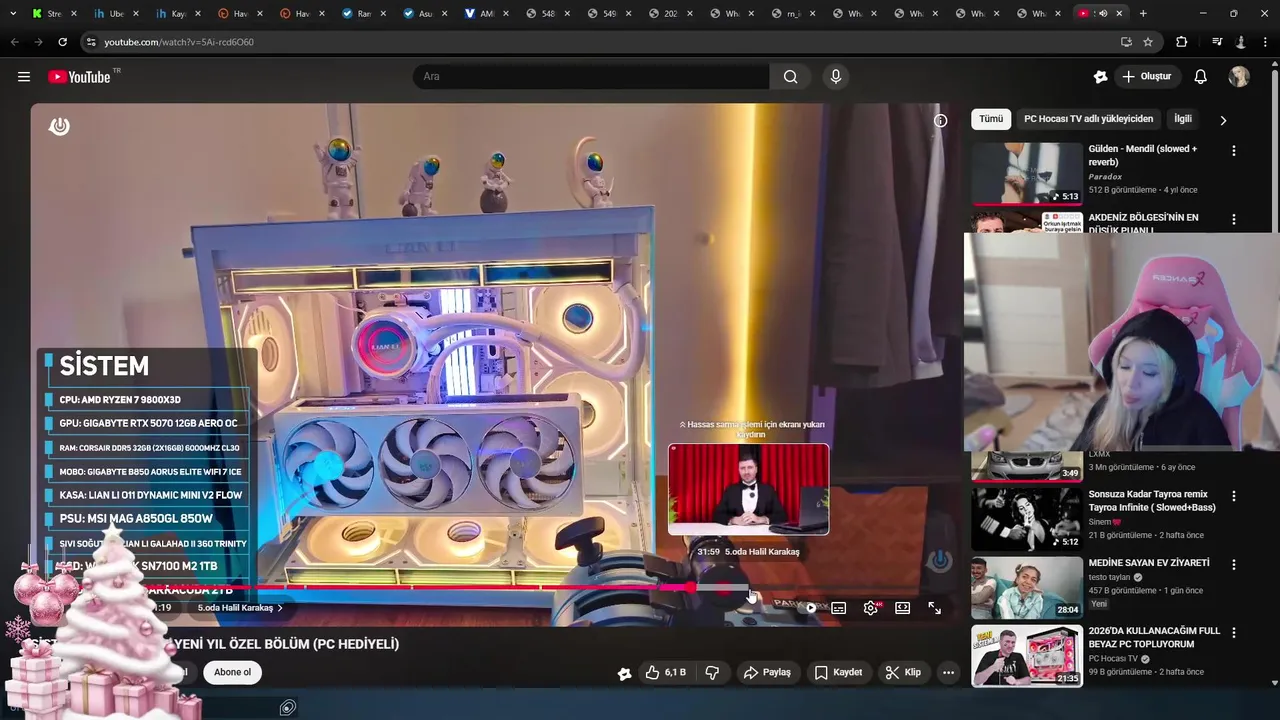The width and height of the screenshot is (1280, 720).
Task: Show video info cards icon
Action: click(940, 120)
